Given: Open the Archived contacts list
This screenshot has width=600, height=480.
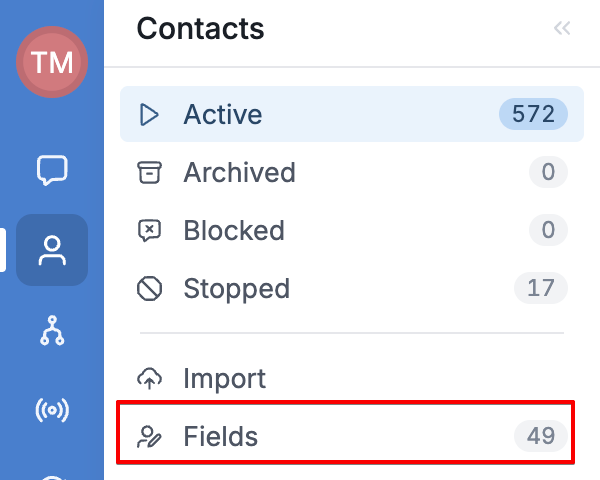Looking at the screenshot, I should pos(352,172).
